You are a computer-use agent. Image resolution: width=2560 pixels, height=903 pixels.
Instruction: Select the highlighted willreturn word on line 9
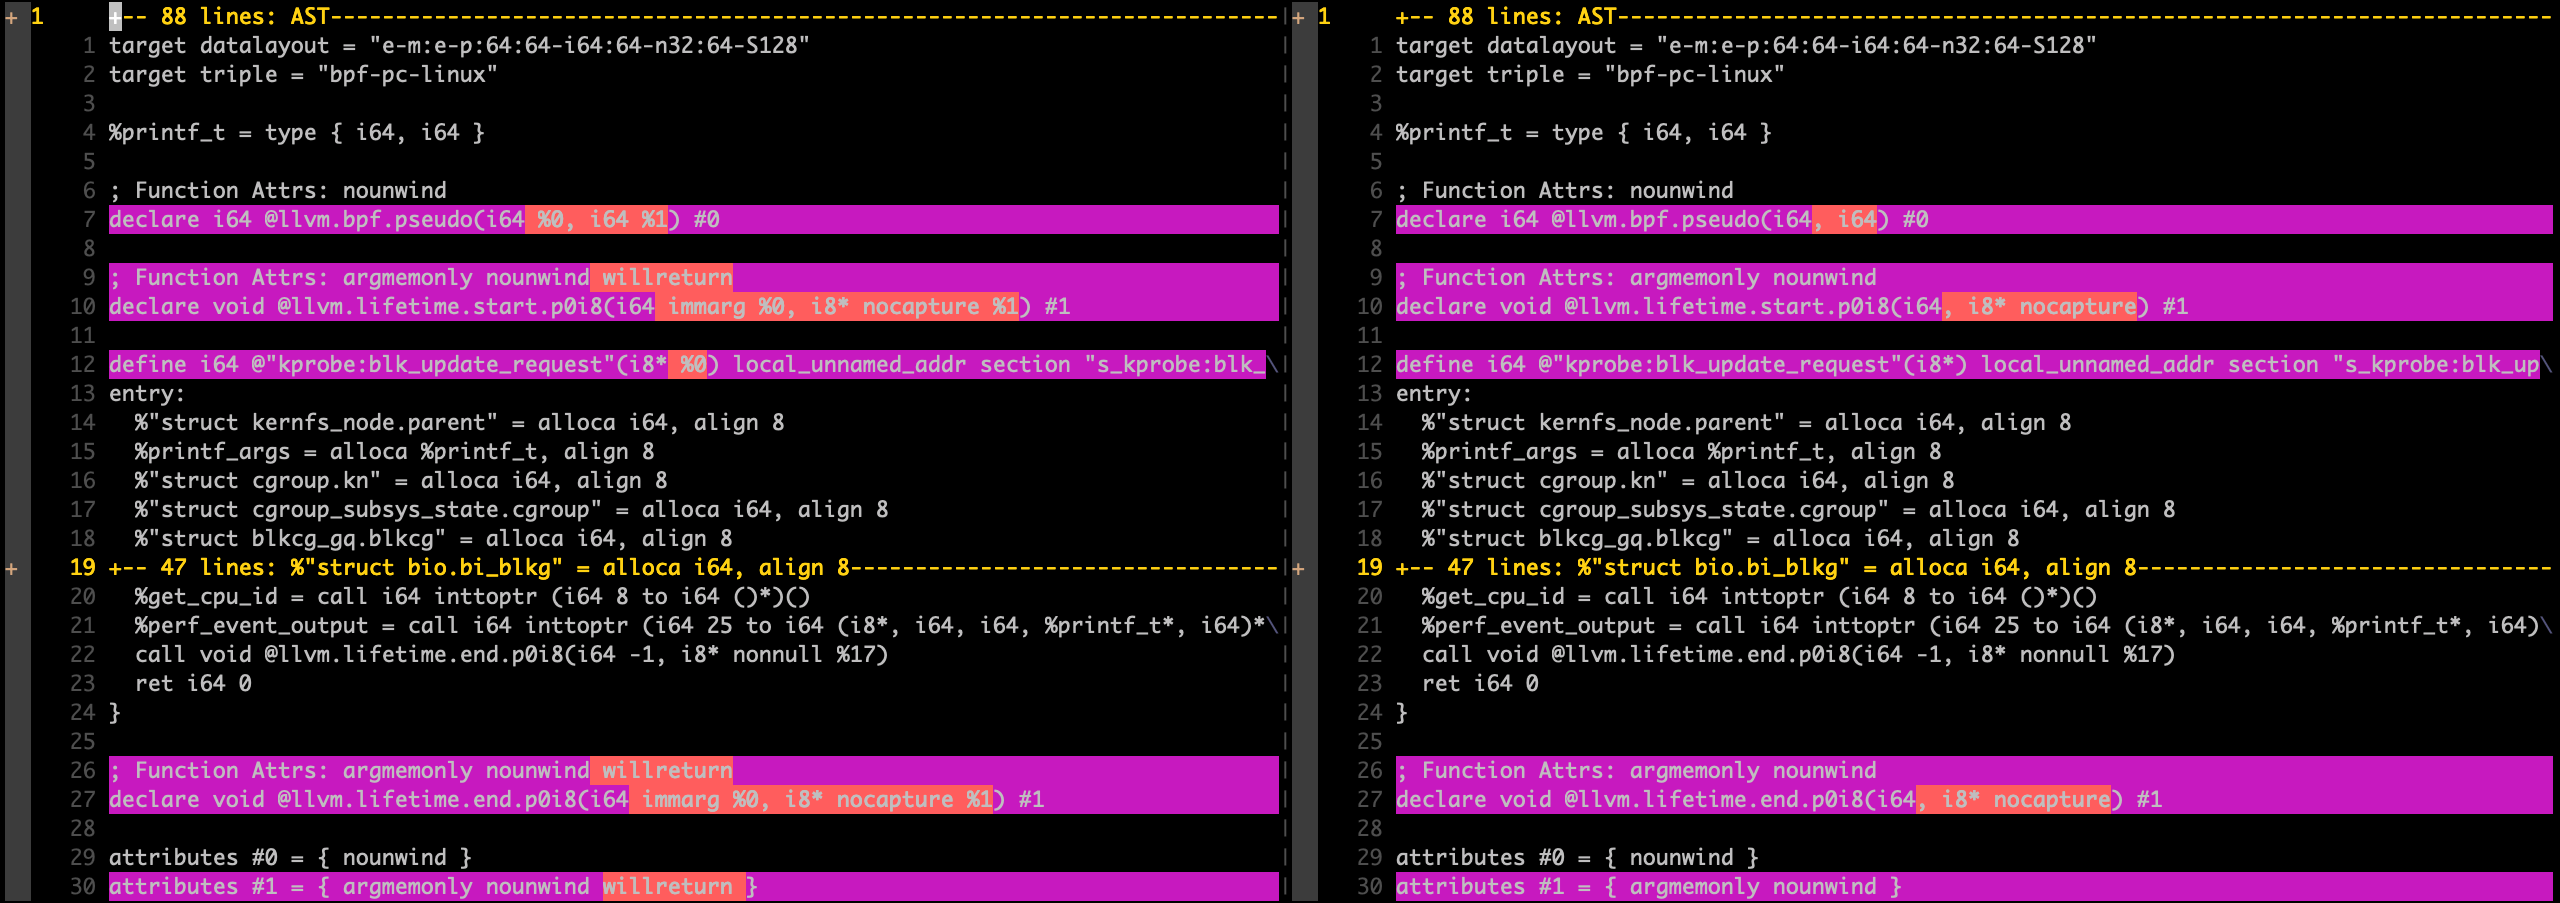[663, 277]
